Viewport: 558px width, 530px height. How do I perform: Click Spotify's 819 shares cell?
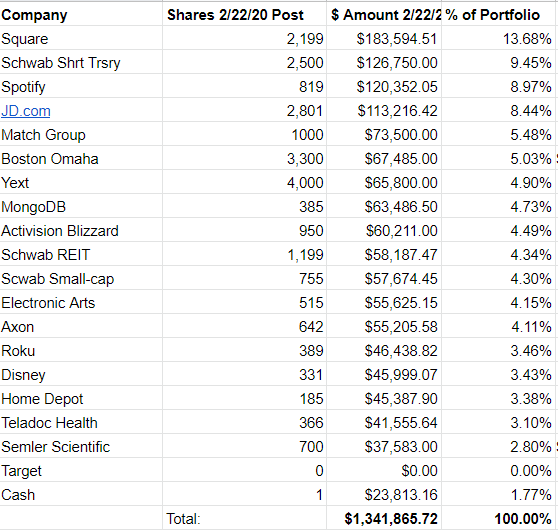tap(244, 86)
